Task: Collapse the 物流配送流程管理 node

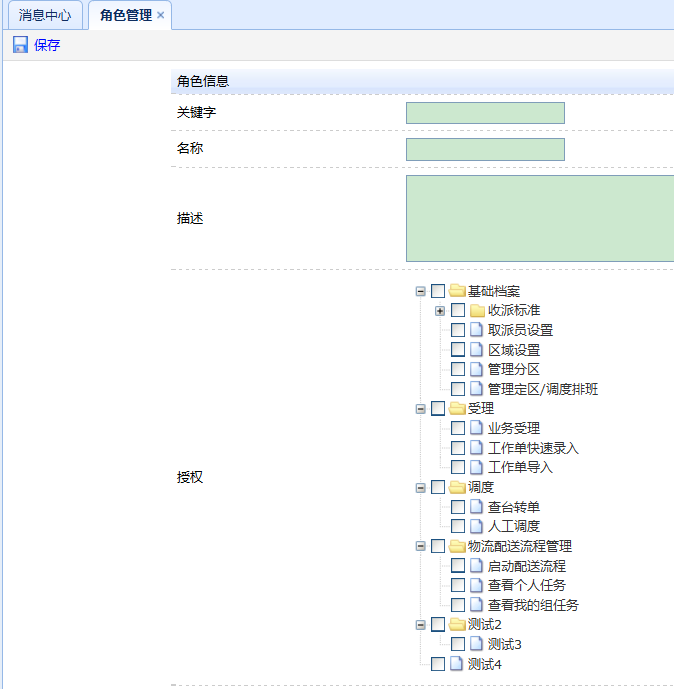Action: coord(420,546)
